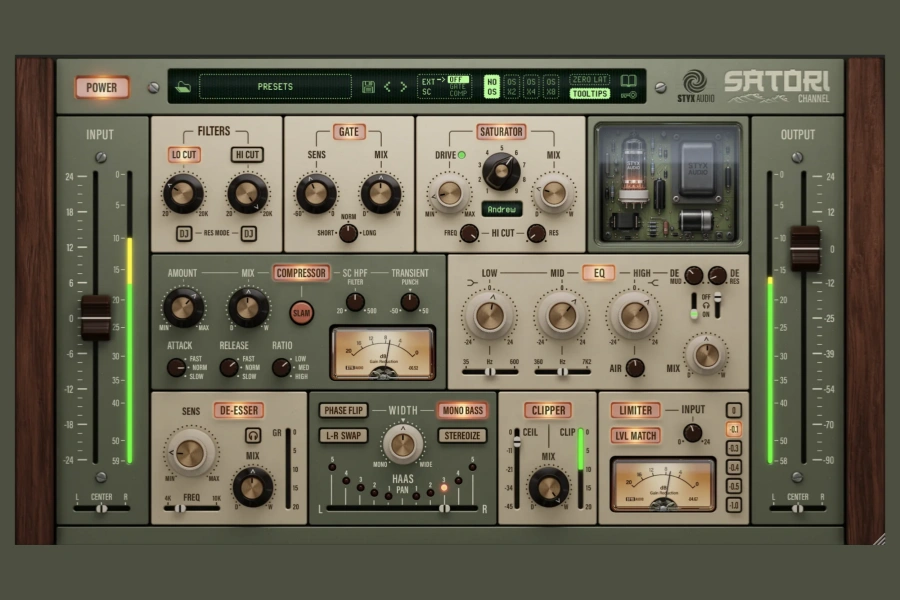Click the EQ MID frequency slider

(x=562, y=372)
